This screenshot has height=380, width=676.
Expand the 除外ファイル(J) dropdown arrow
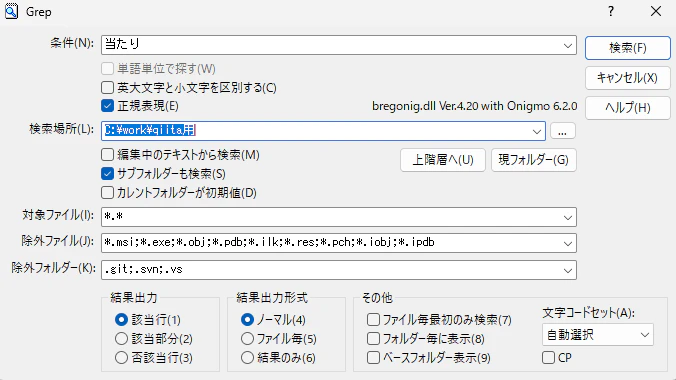[568, 243]
